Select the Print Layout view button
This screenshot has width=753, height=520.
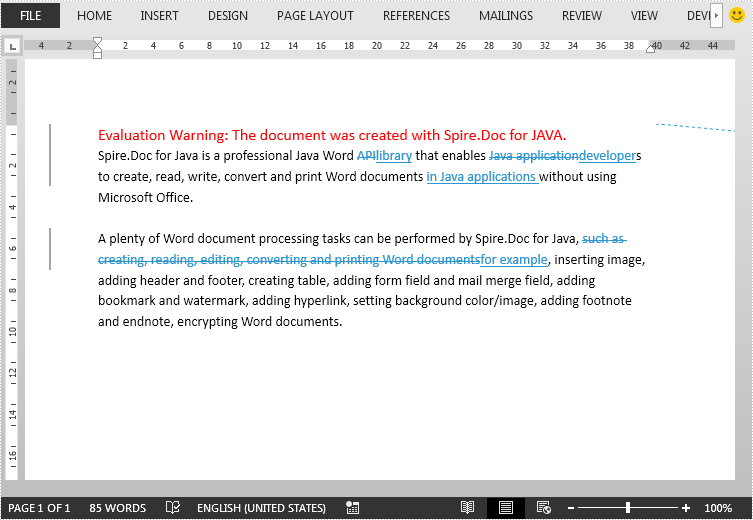[505, 508]
